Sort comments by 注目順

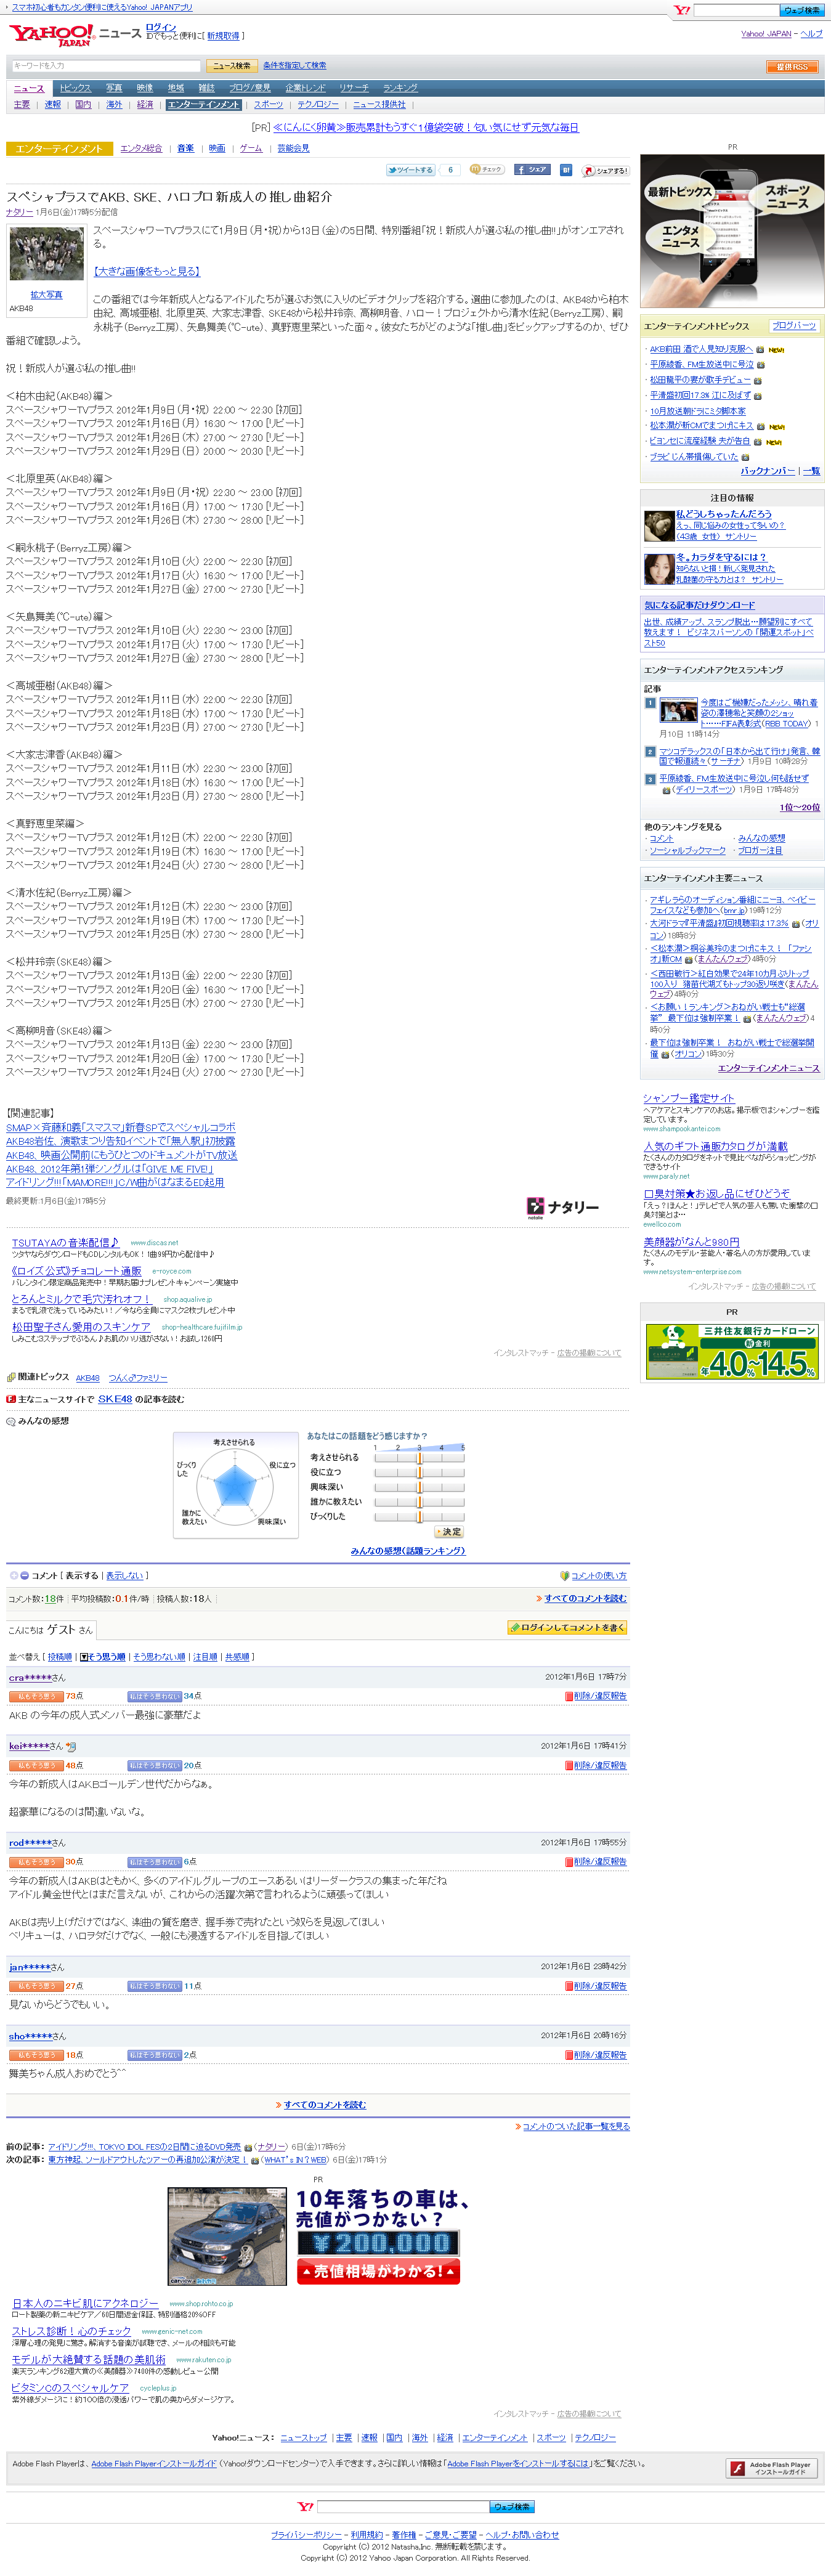[x=204, y=1657]
